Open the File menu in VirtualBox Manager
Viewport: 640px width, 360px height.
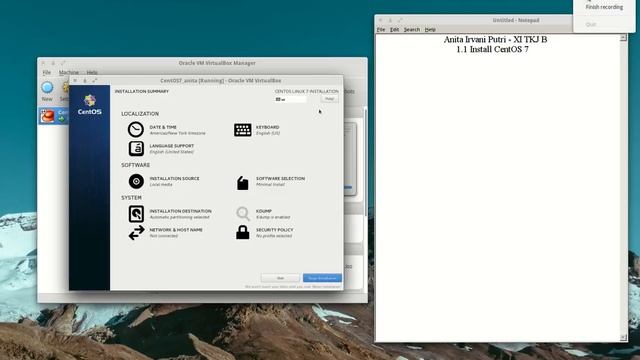(47, 72)
